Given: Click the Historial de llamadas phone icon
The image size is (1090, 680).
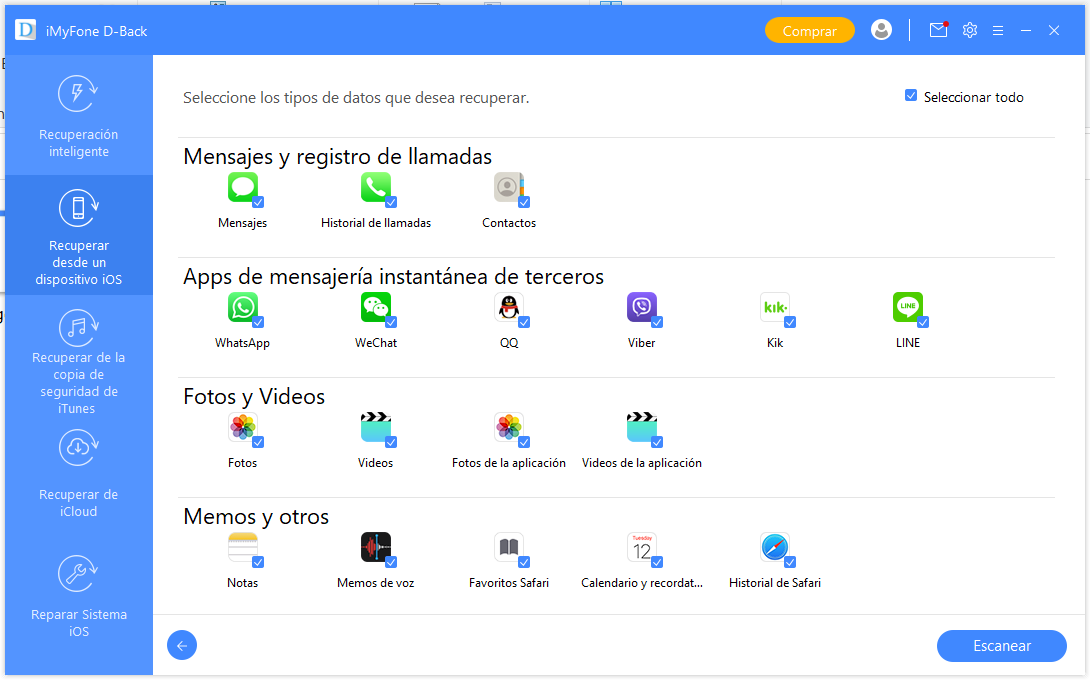Looking at the screenshot, I should click(x=375, y=187).
